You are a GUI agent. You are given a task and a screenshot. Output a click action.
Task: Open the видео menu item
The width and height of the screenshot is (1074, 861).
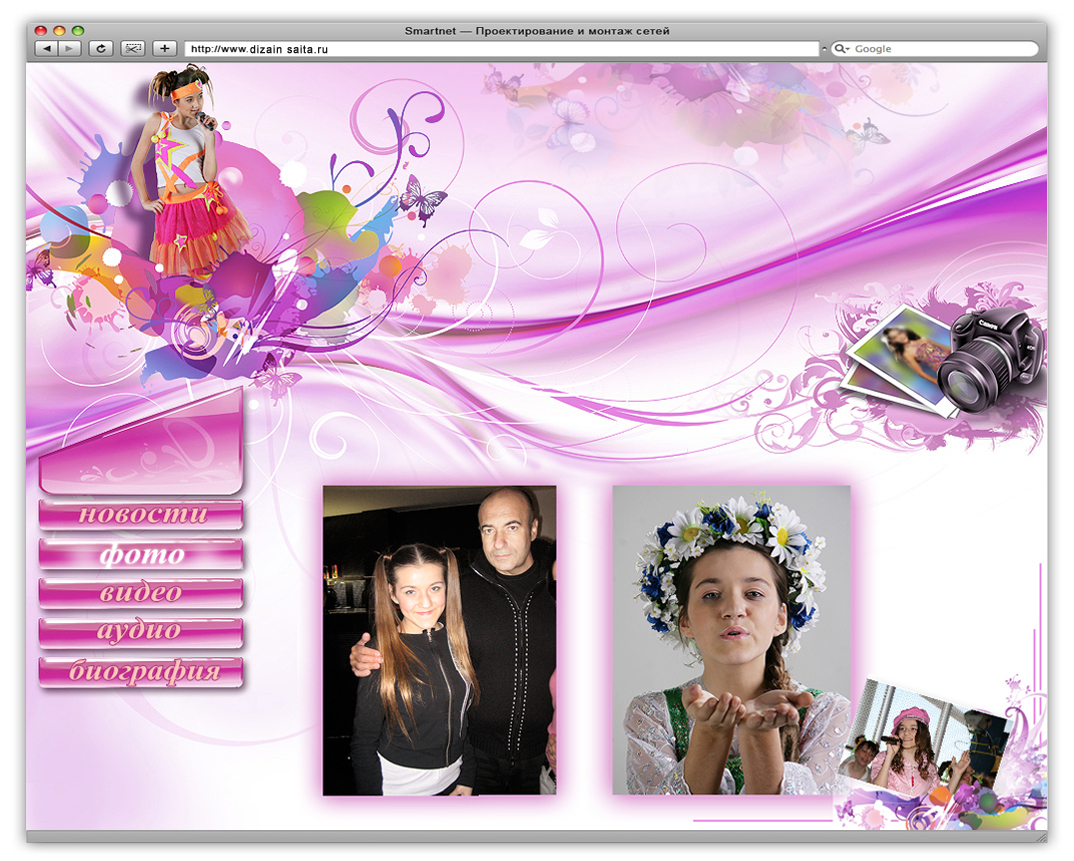[141, 593]
